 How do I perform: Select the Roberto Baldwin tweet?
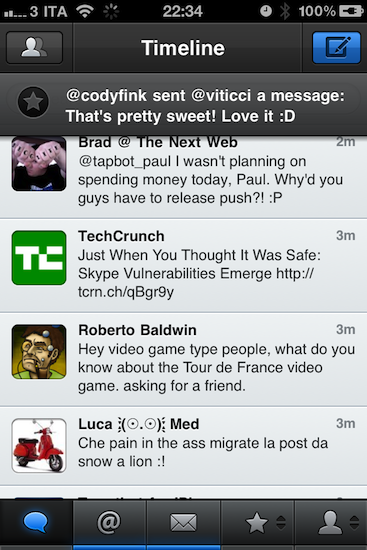tap(184, 360)
